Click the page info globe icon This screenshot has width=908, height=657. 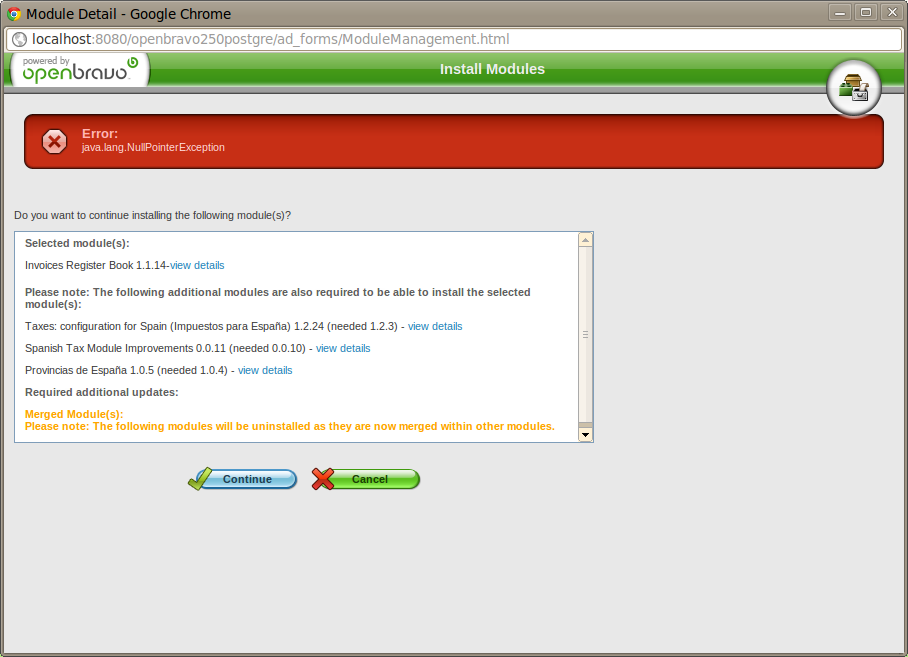pyautogui.click(x=20, y=39)
